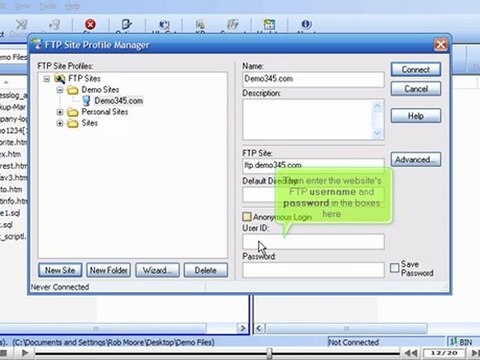This screenshot has height=360, width=480.
Task: Click the FTP Site Profile Manager title icon
Action: click(36, 44)
